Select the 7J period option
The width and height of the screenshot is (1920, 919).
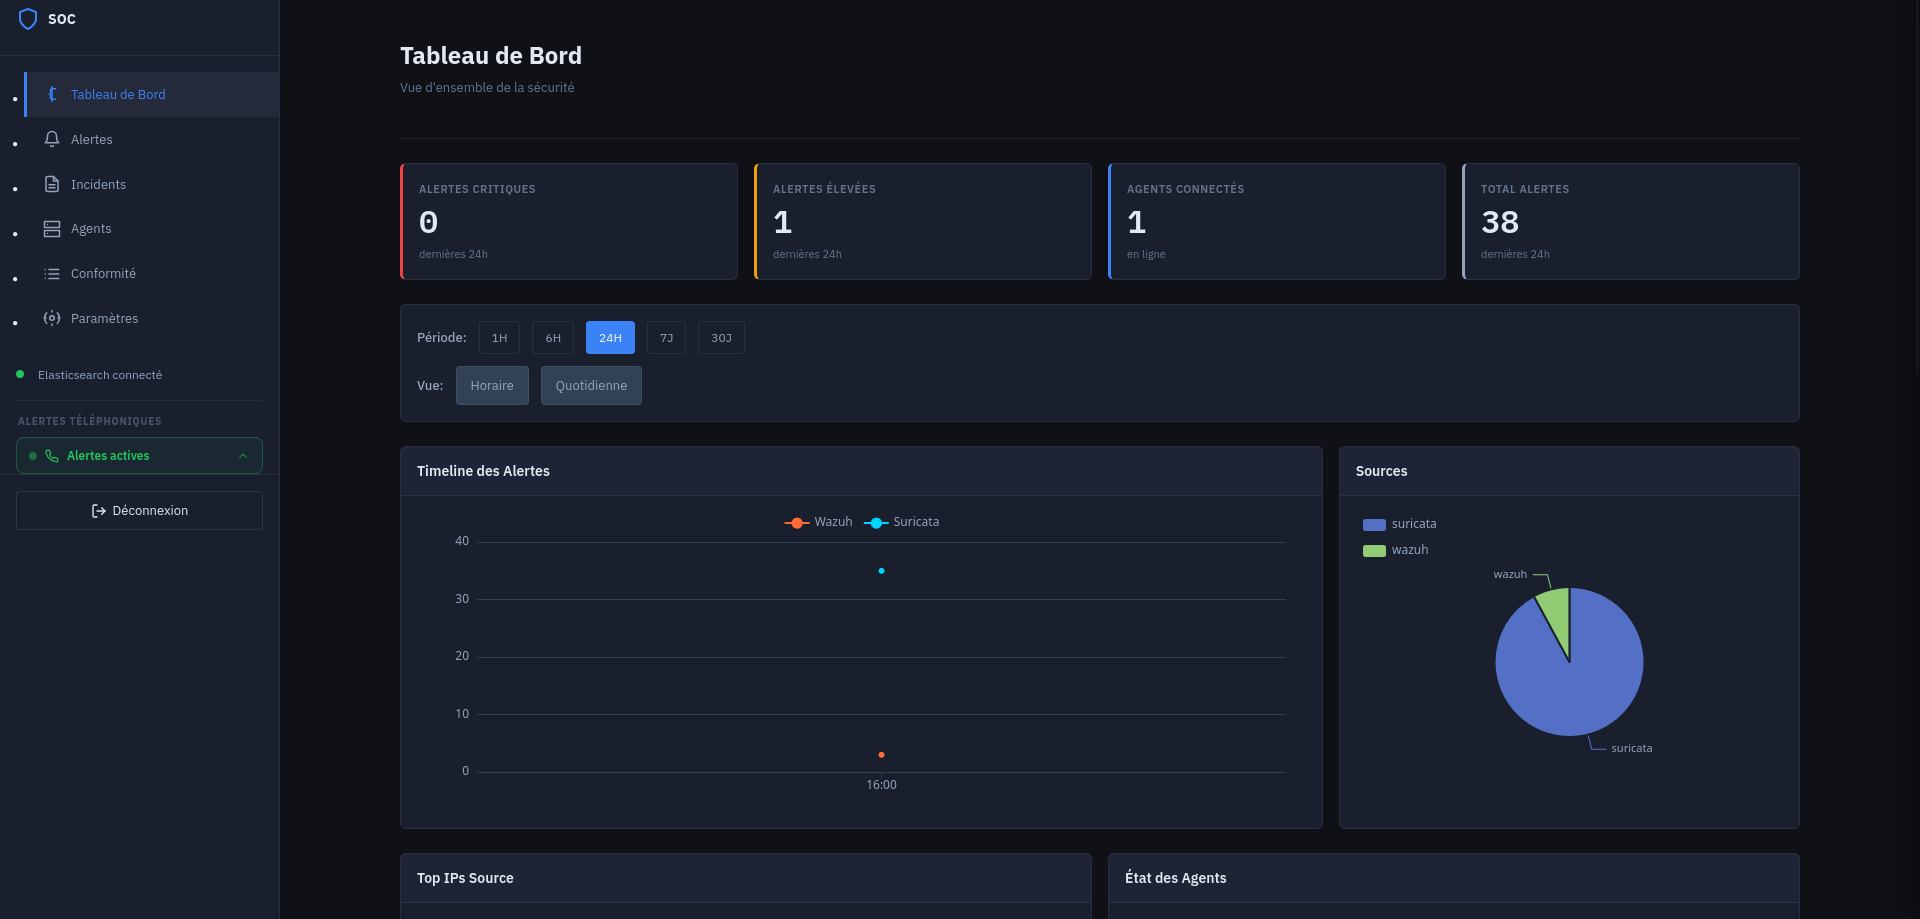(666, 337)
